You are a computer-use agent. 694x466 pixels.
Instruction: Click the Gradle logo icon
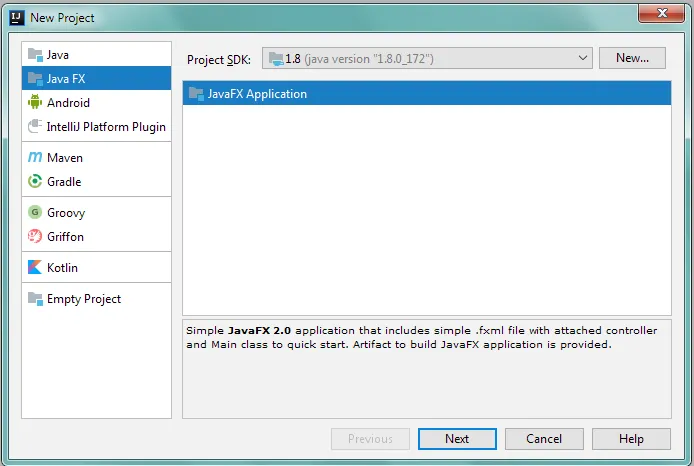[x=35, y=181]
